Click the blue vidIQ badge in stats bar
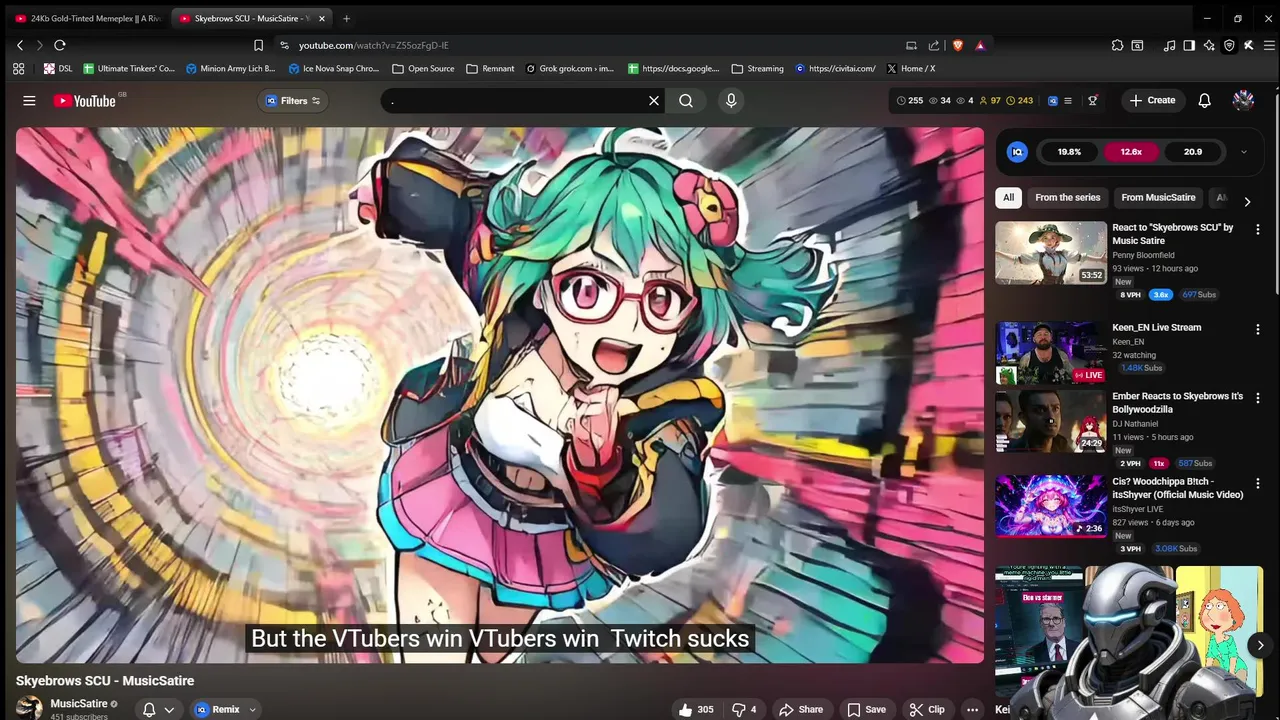This screenshot has width=1280, height=720. point(1053,100)
